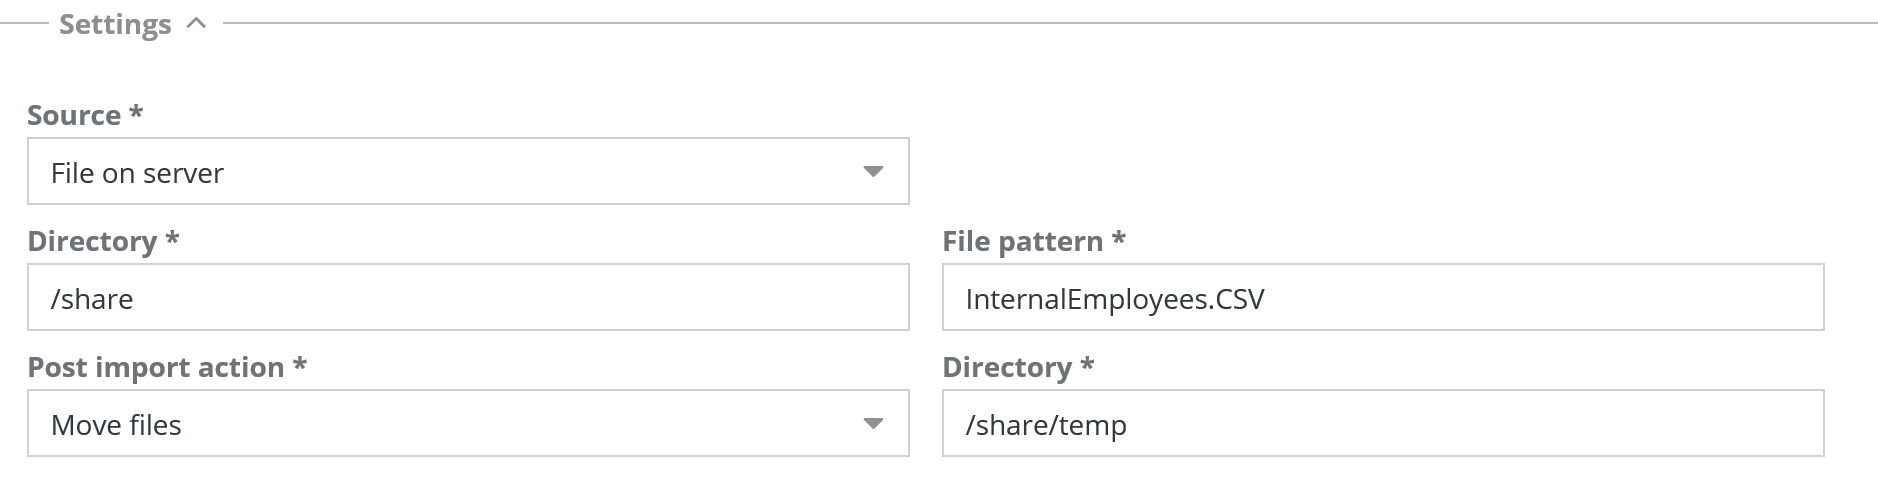Click the Settings section heading text
1878x491 pixels.
tap(115, 24)
